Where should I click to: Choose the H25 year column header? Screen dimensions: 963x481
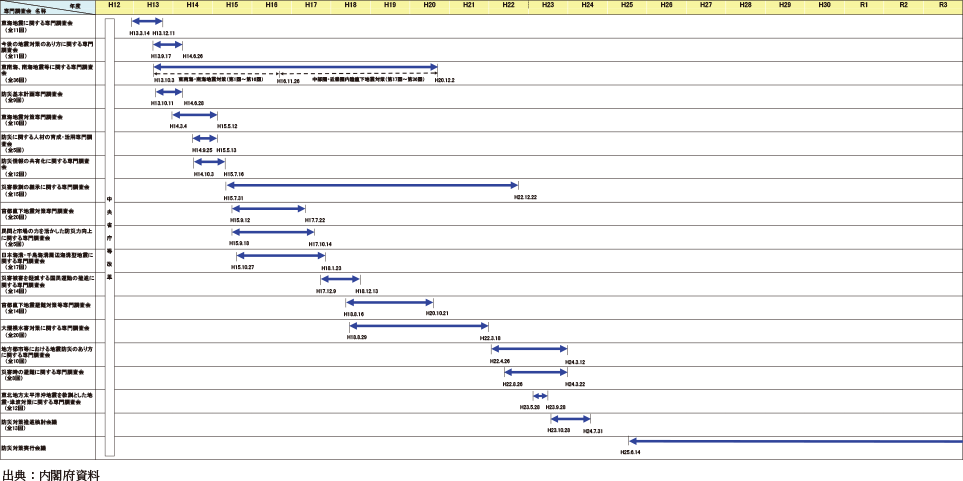point(626,4)
